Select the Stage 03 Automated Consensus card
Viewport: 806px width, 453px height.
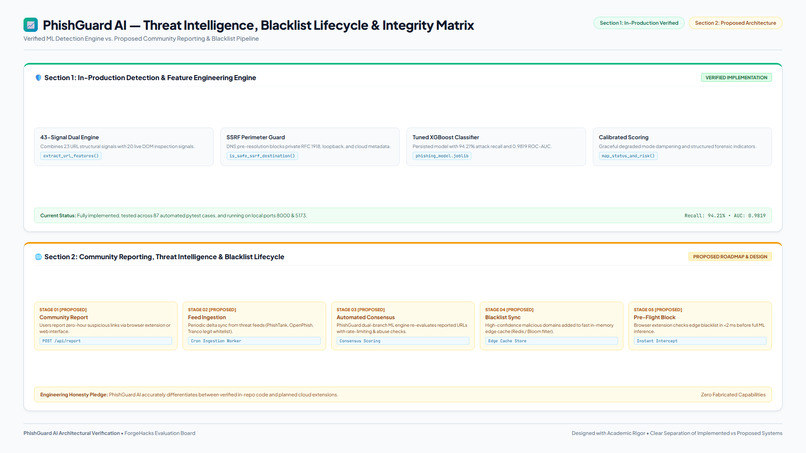(403, 326)
